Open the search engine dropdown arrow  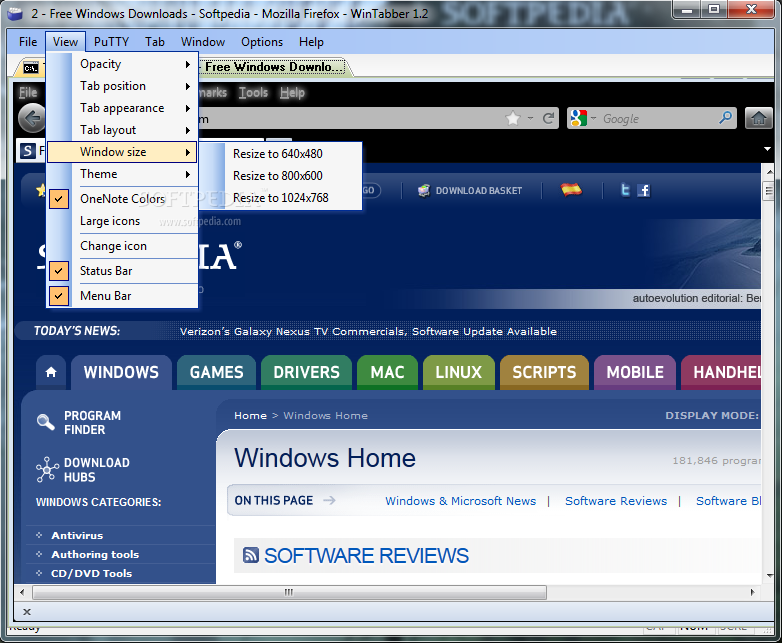(x=593, y=119)
